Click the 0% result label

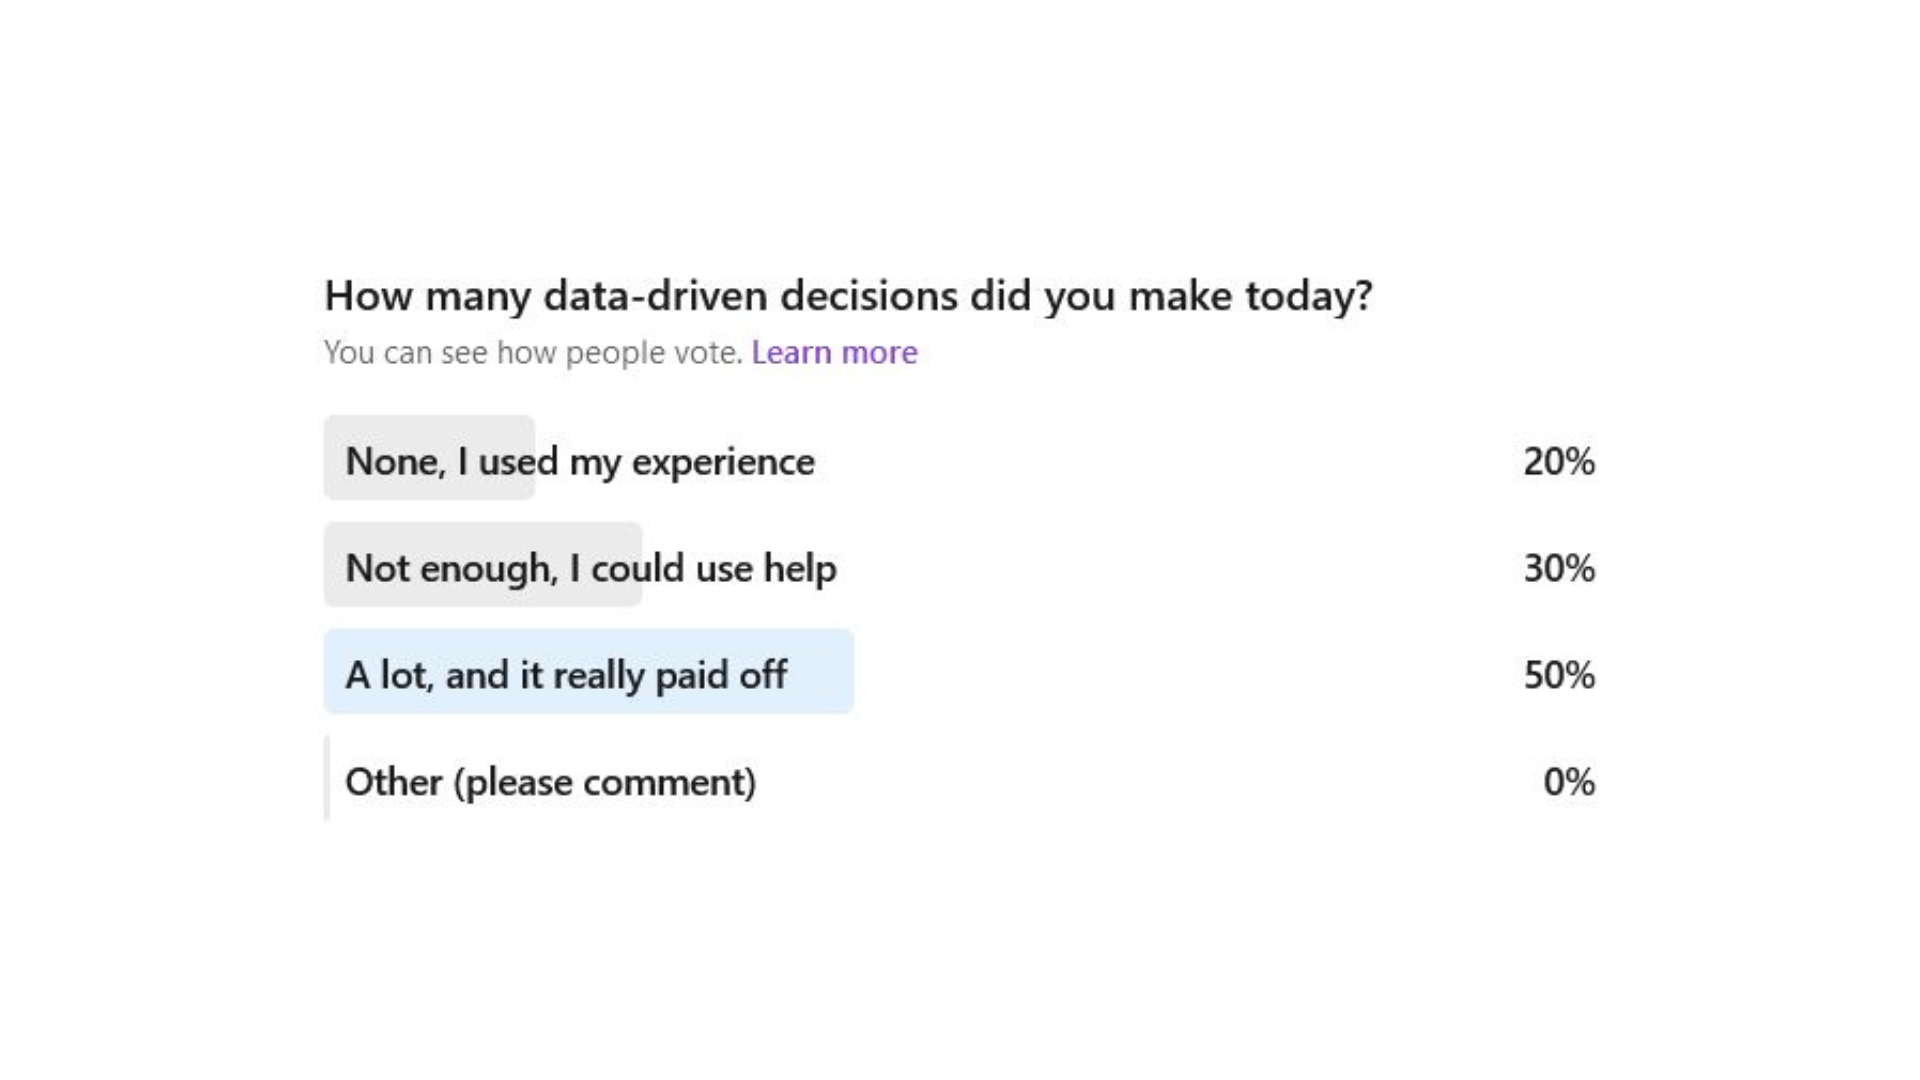[x=1572, y=782]
